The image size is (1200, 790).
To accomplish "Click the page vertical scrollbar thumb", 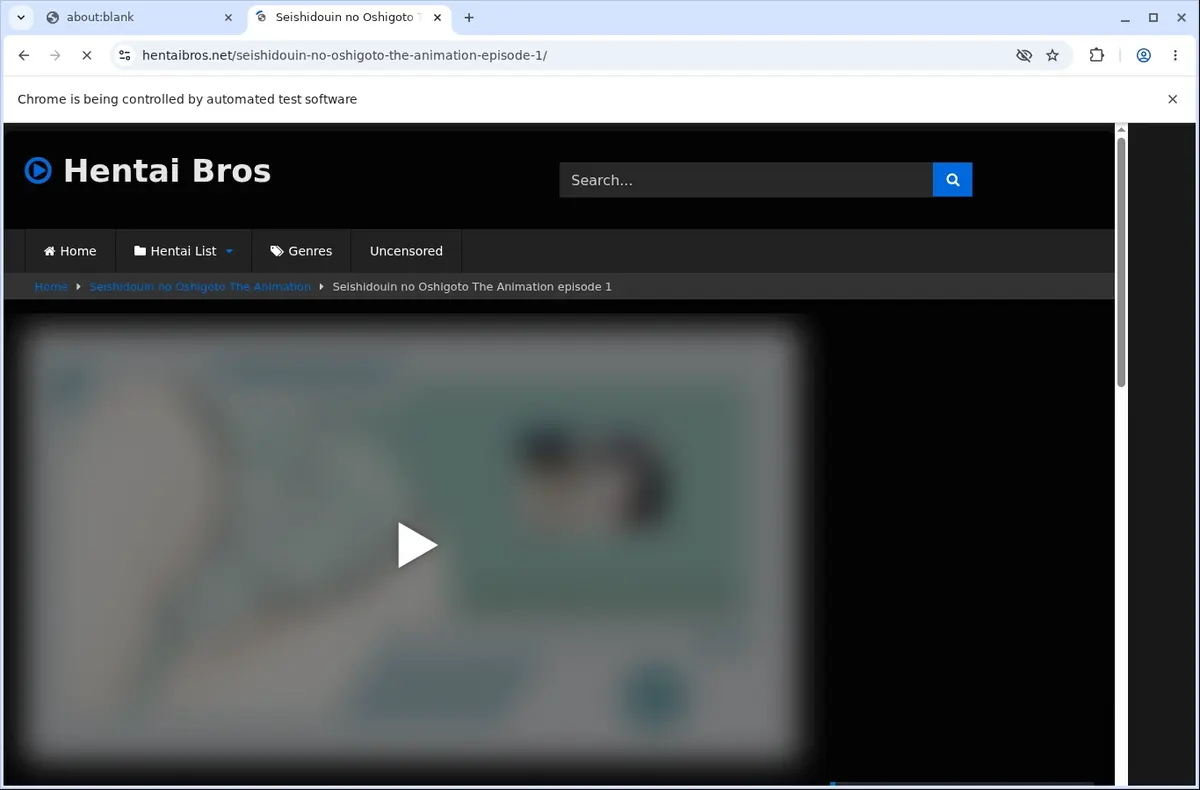I will (x=1121, y=262).
